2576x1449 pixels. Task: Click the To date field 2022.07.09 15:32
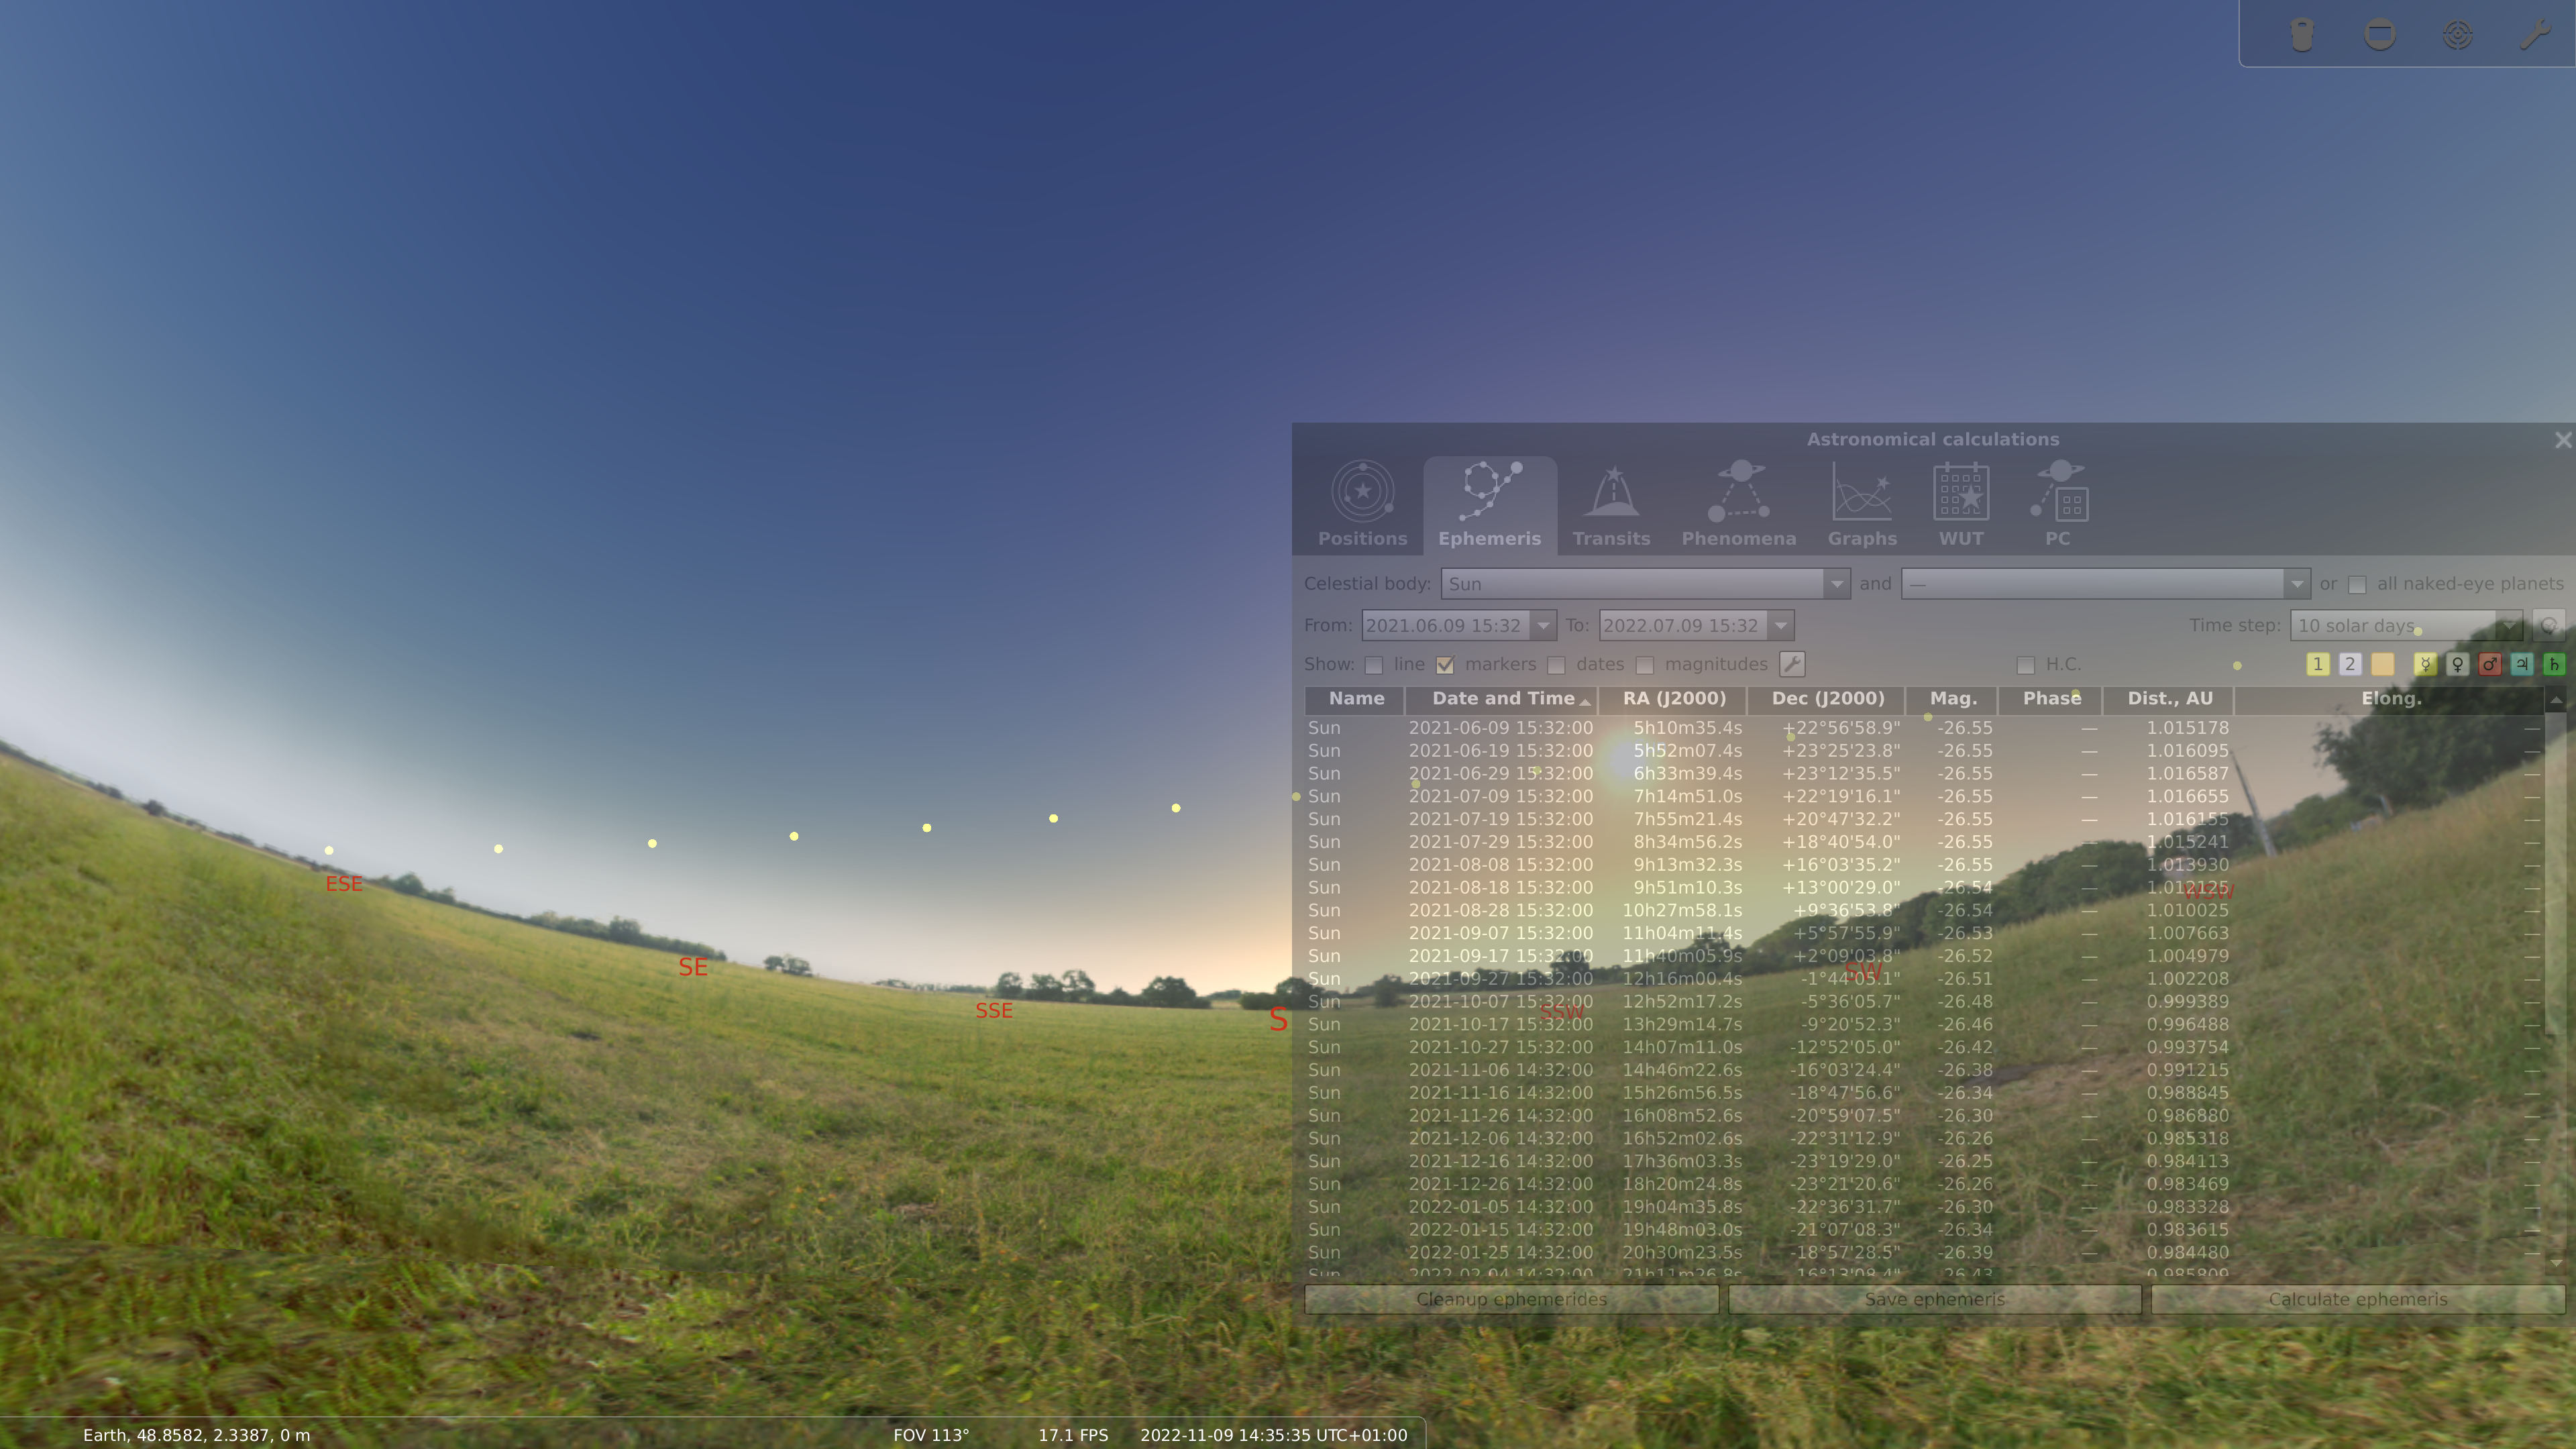1683,626
